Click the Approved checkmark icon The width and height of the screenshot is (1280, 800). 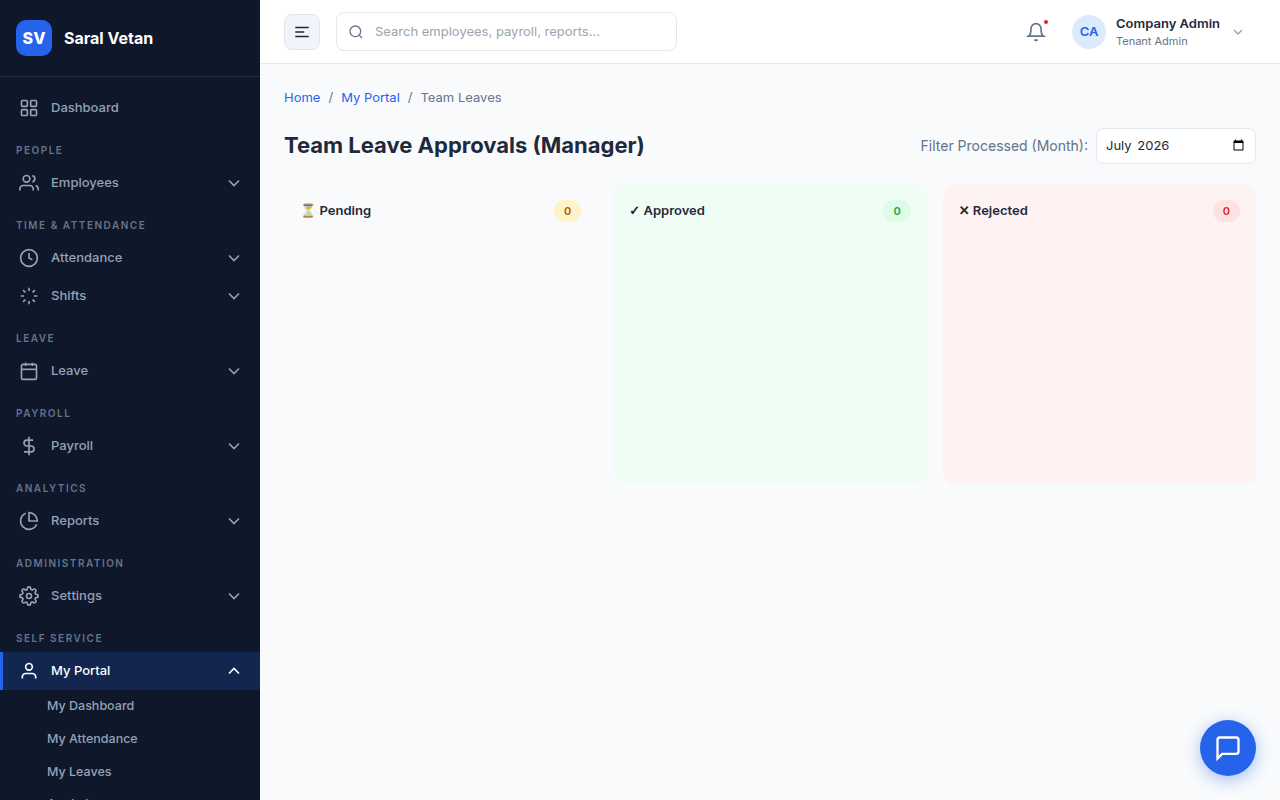coord(634,211)
